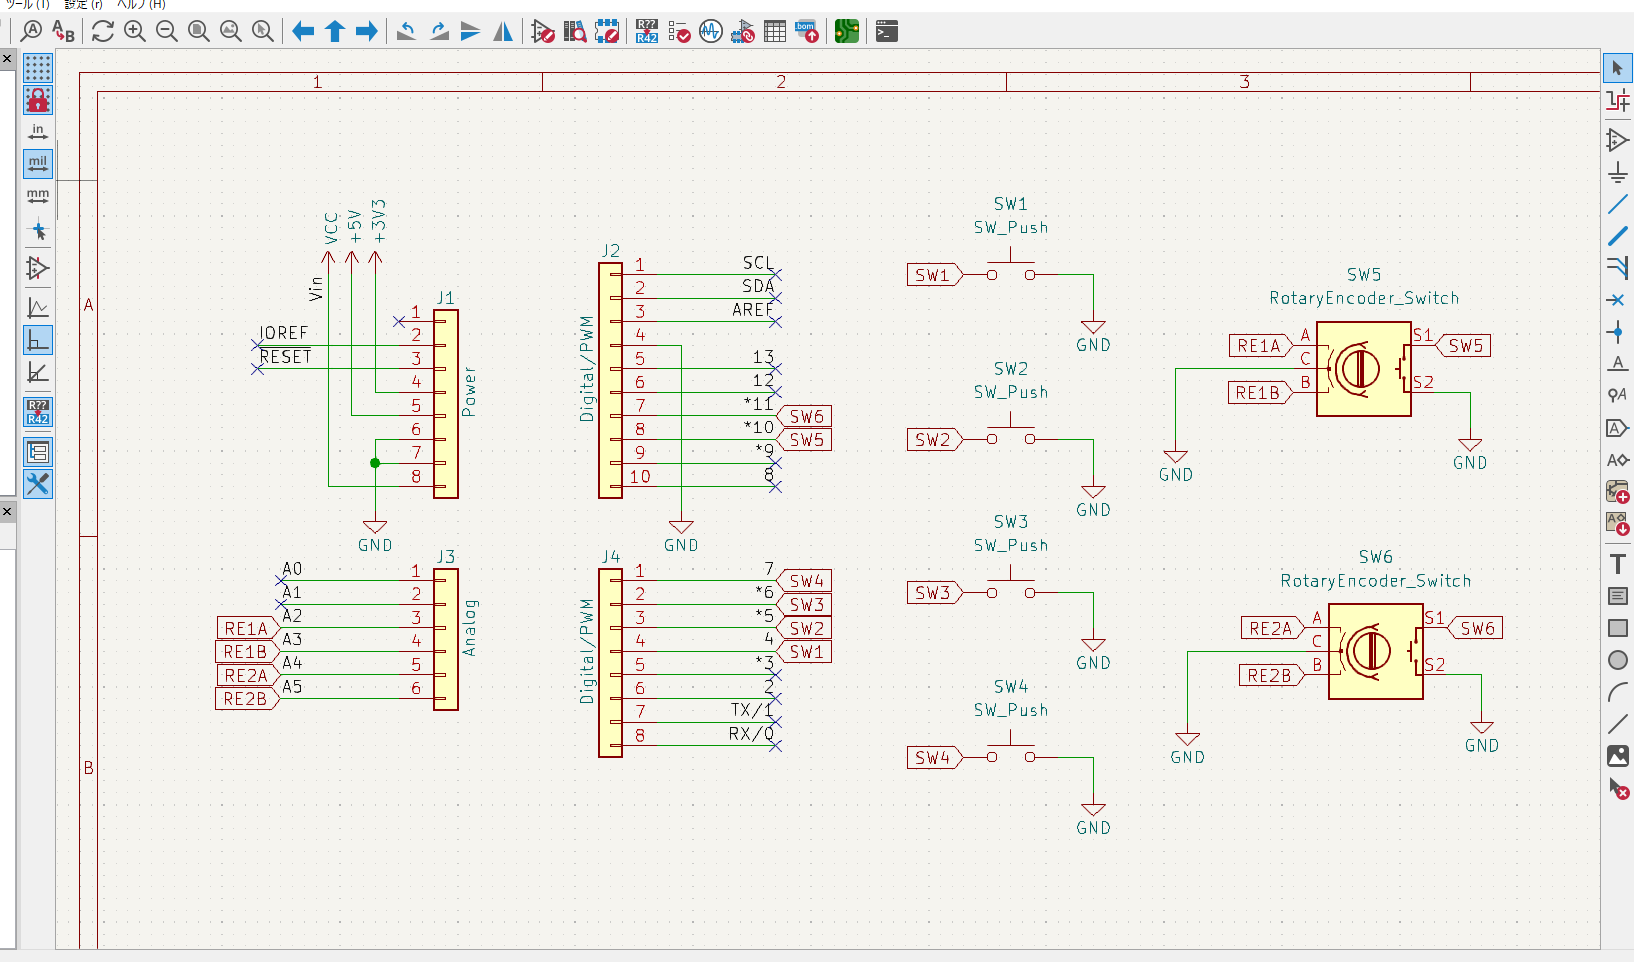Choose the No-Connect flag tool

point(1617,300)
